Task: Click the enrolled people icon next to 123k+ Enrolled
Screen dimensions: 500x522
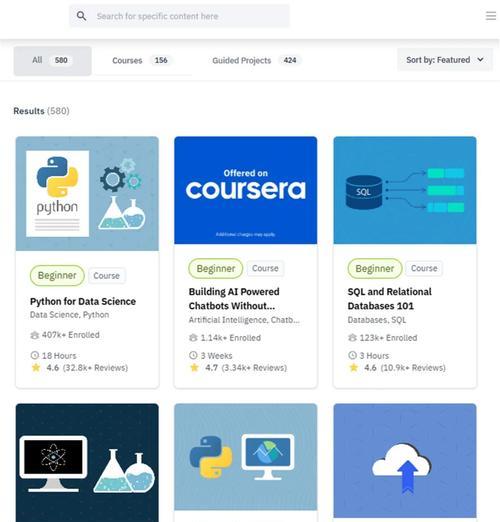Action: tap(352, 338)
